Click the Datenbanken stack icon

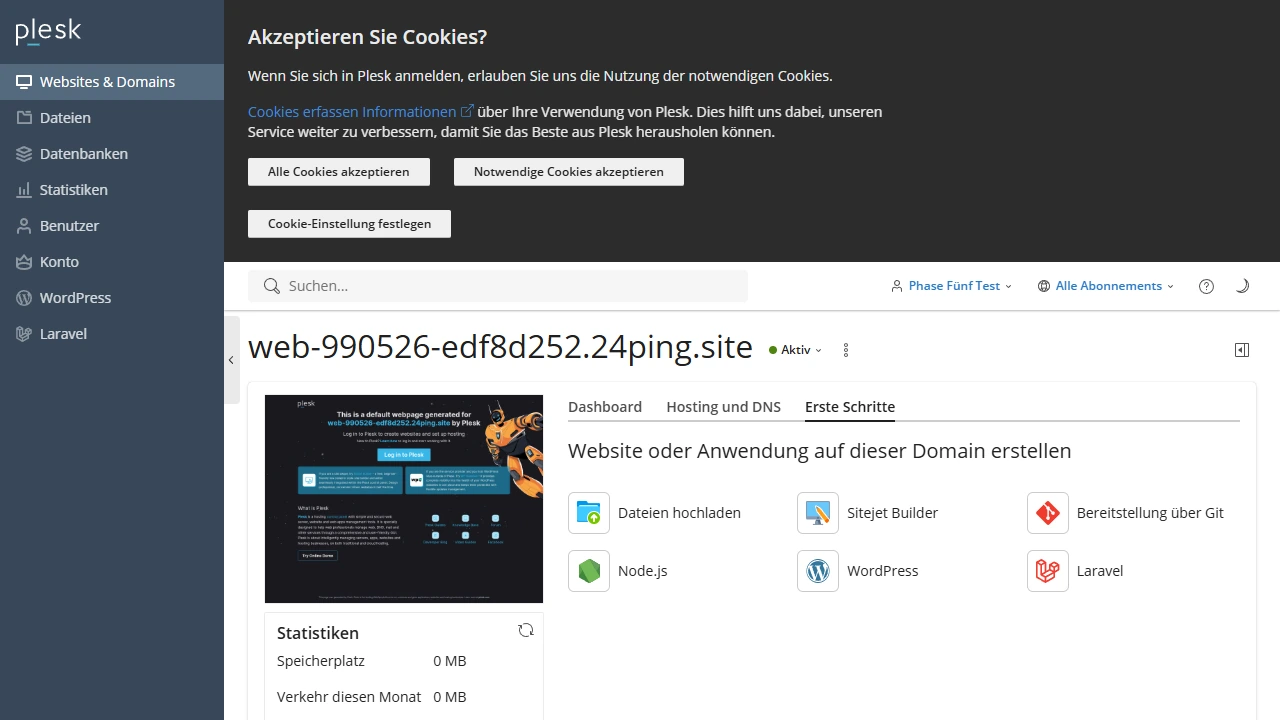point(24,154)
